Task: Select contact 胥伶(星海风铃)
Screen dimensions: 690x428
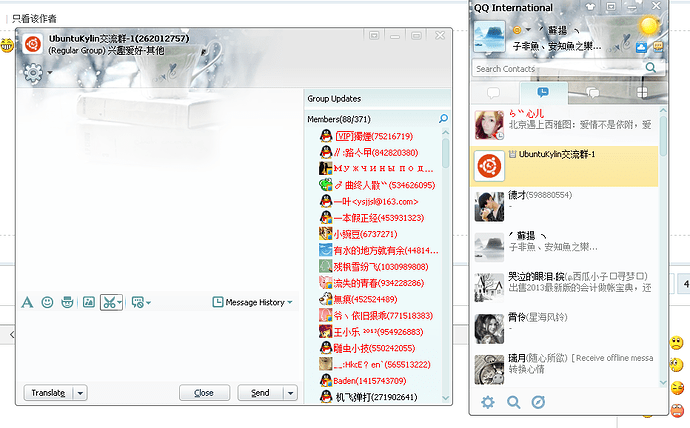Action: click(x=565, y=329)
